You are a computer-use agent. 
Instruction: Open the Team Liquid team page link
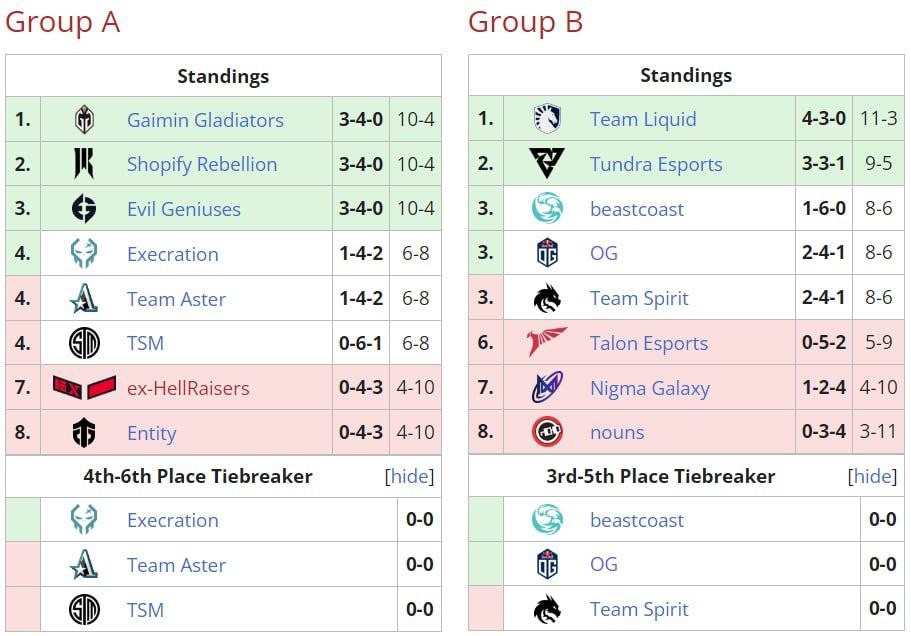pyautogui.click(x=643, y=120)
